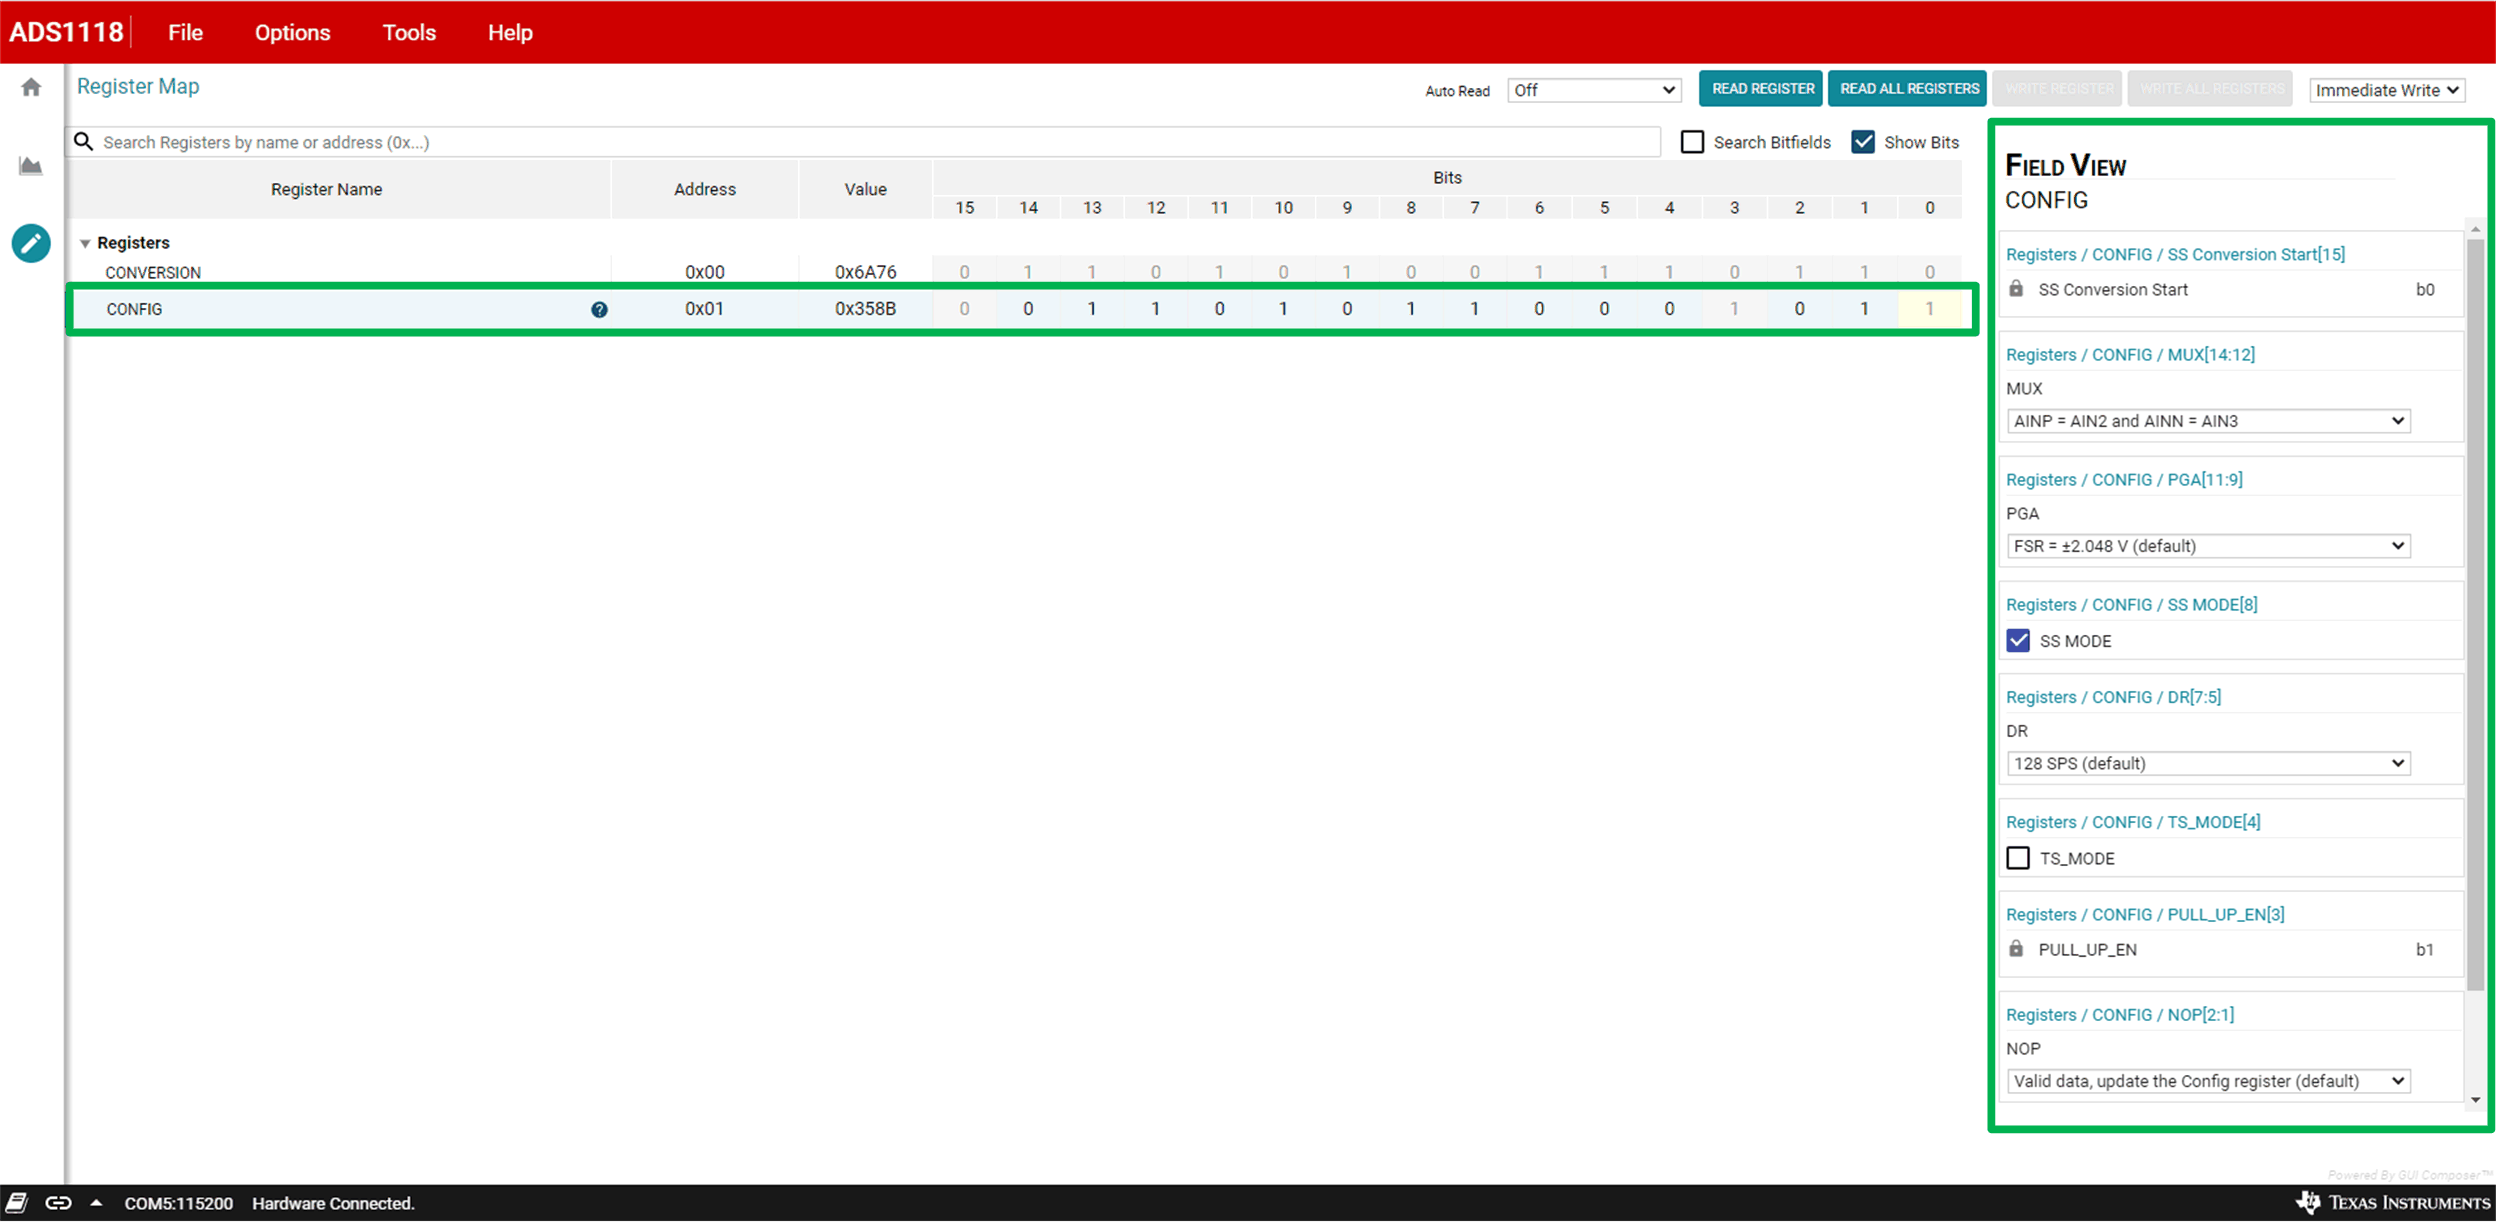Open the NOP dropdown
The image size is (2497, 1222).
2208,1081
